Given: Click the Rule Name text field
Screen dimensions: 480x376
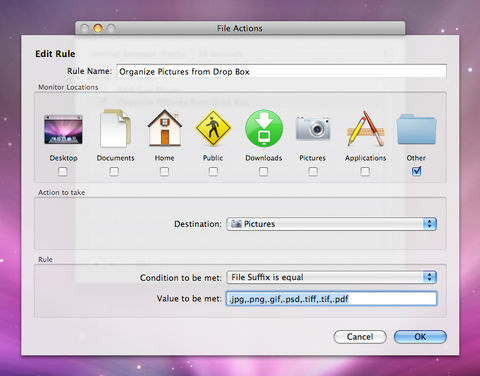Looking at the screenshot, I should [x=282, y=71].
